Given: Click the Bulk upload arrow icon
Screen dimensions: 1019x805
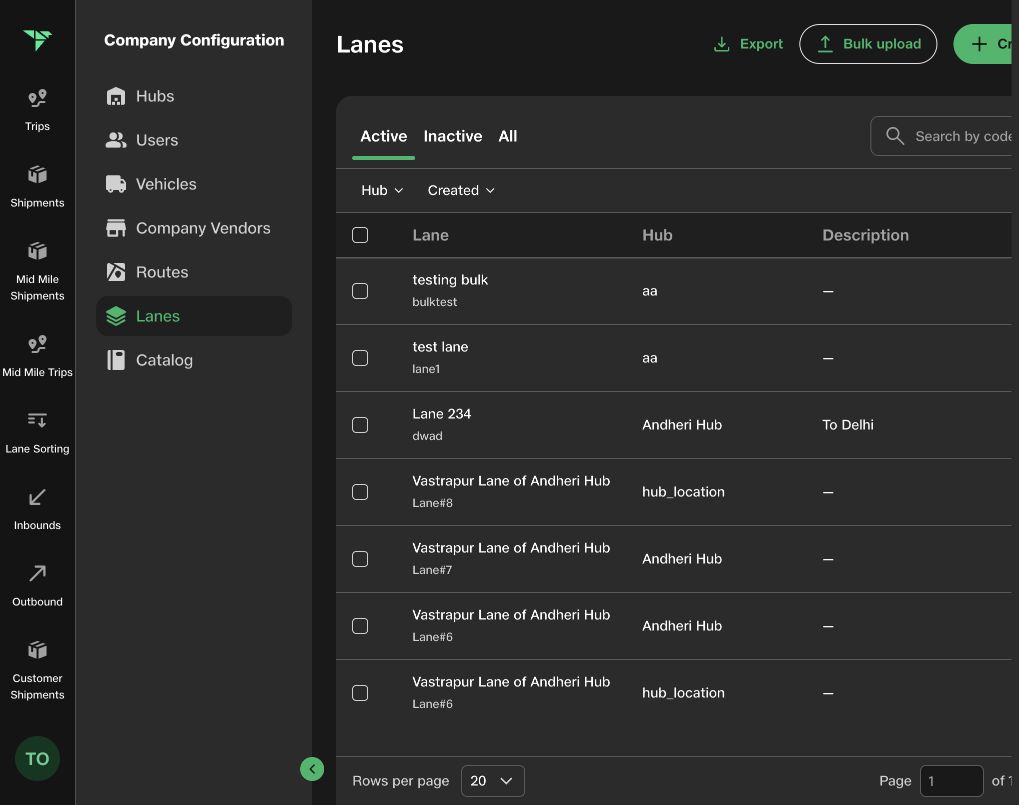Looking at the screenshot, I should (825, 44).
